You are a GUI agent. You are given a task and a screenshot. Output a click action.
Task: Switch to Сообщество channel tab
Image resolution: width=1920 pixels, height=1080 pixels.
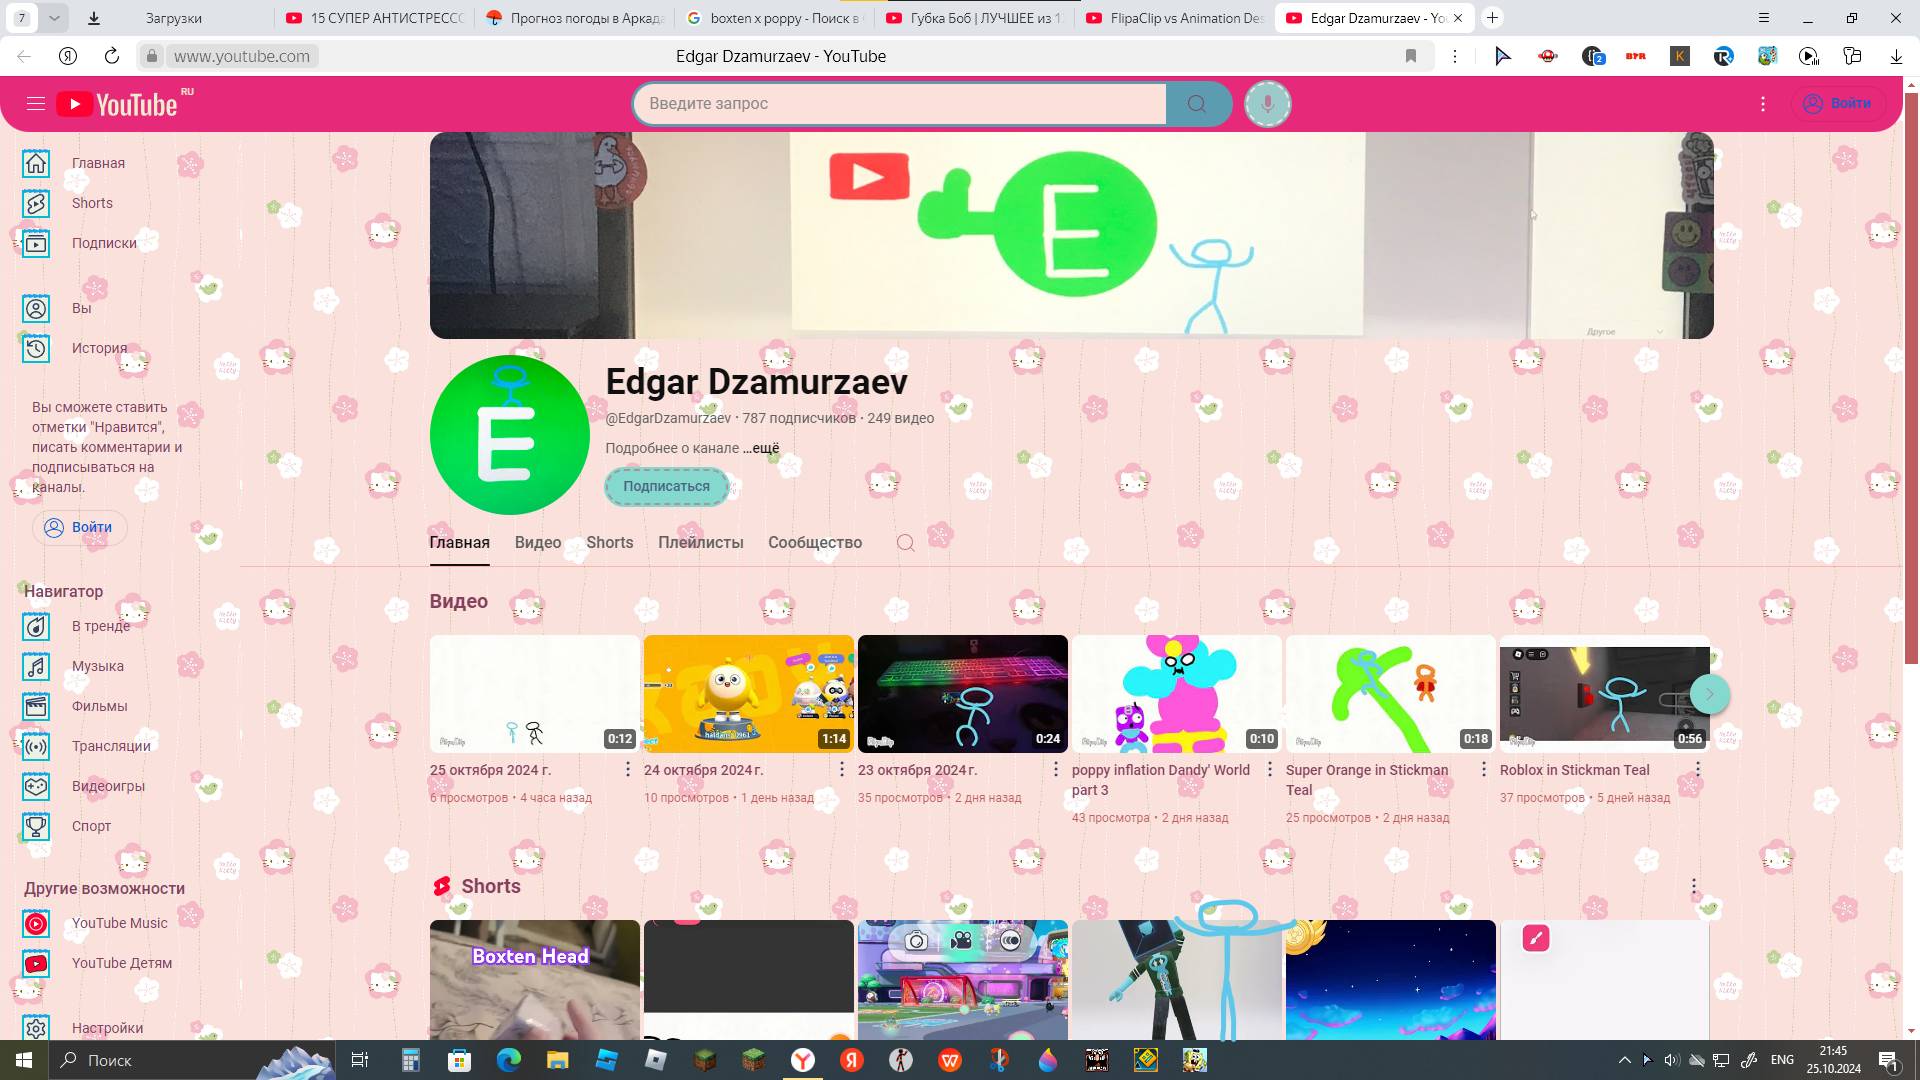815,543
